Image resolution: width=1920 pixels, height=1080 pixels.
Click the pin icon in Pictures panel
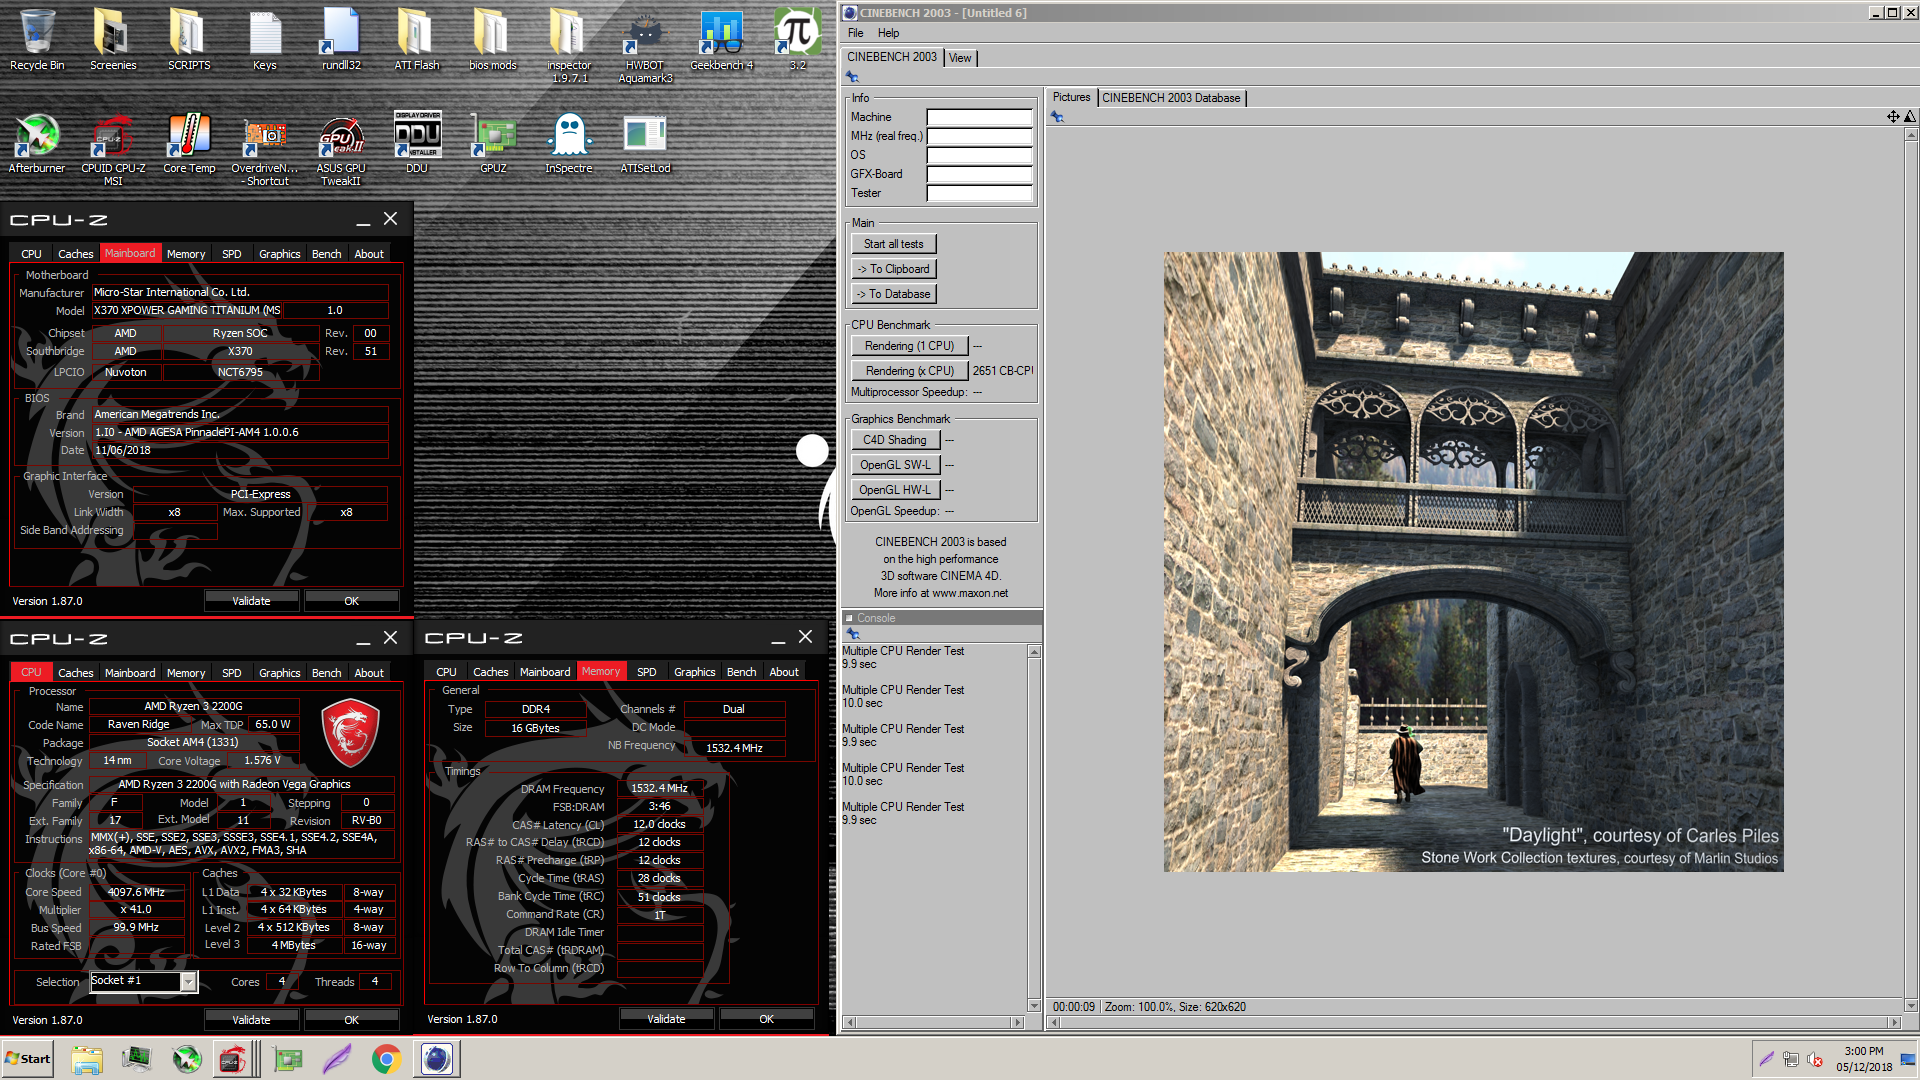(x=1057, y=117)
